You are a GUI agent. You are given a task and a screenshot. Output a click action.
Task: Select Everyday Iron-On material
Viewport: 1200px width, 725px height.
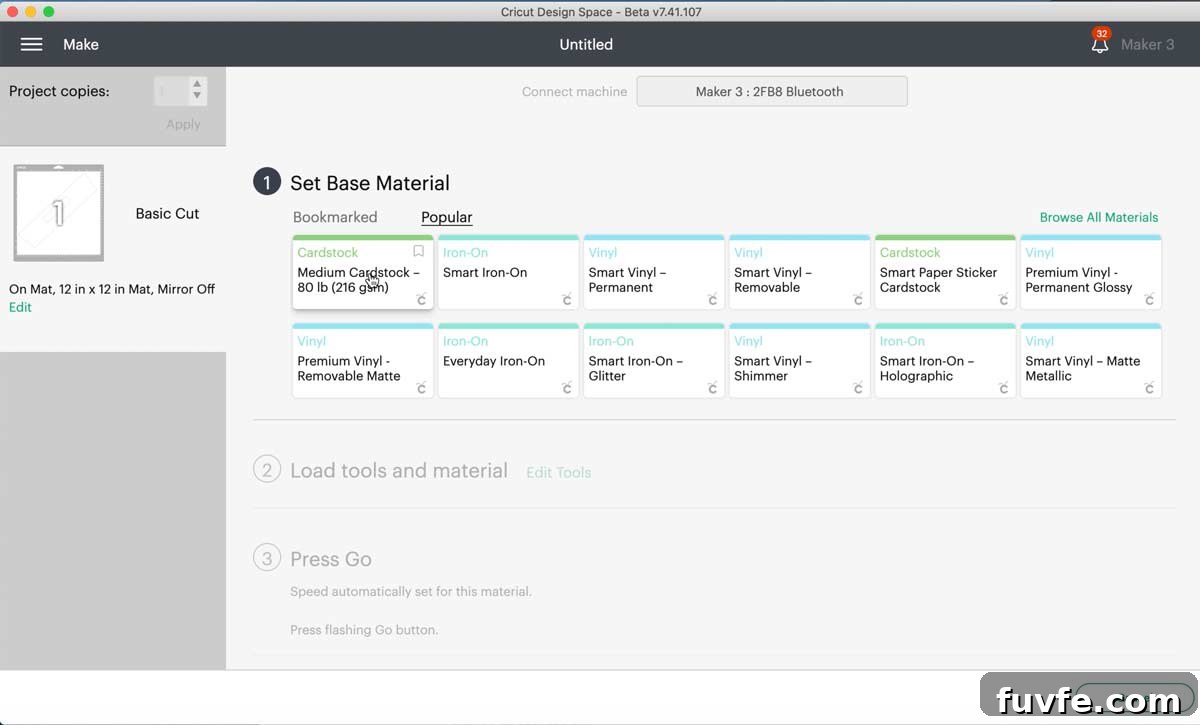(508, 361)
